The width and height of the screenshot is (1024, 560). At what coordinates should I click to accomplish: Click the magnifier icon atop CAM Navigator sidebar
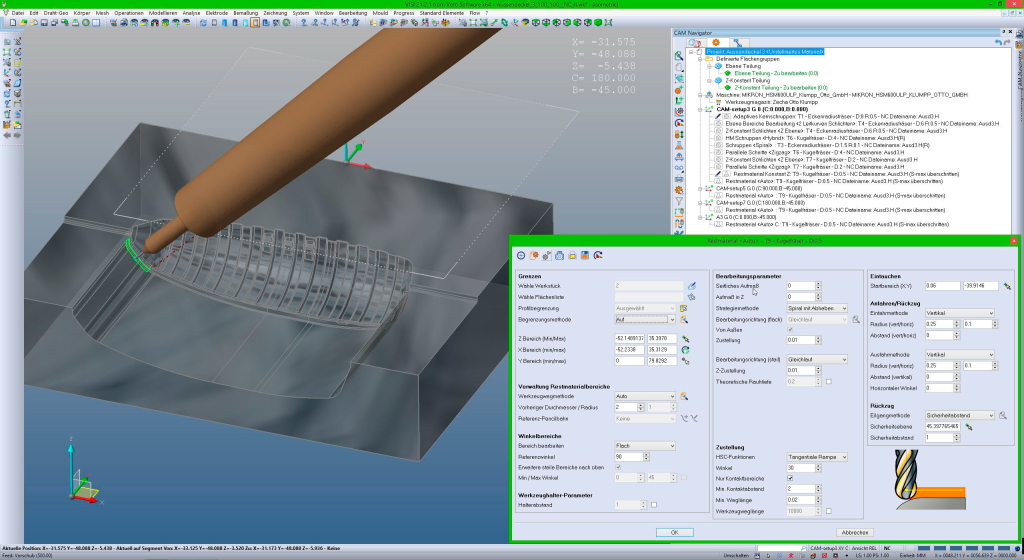(x=679, y=56)
